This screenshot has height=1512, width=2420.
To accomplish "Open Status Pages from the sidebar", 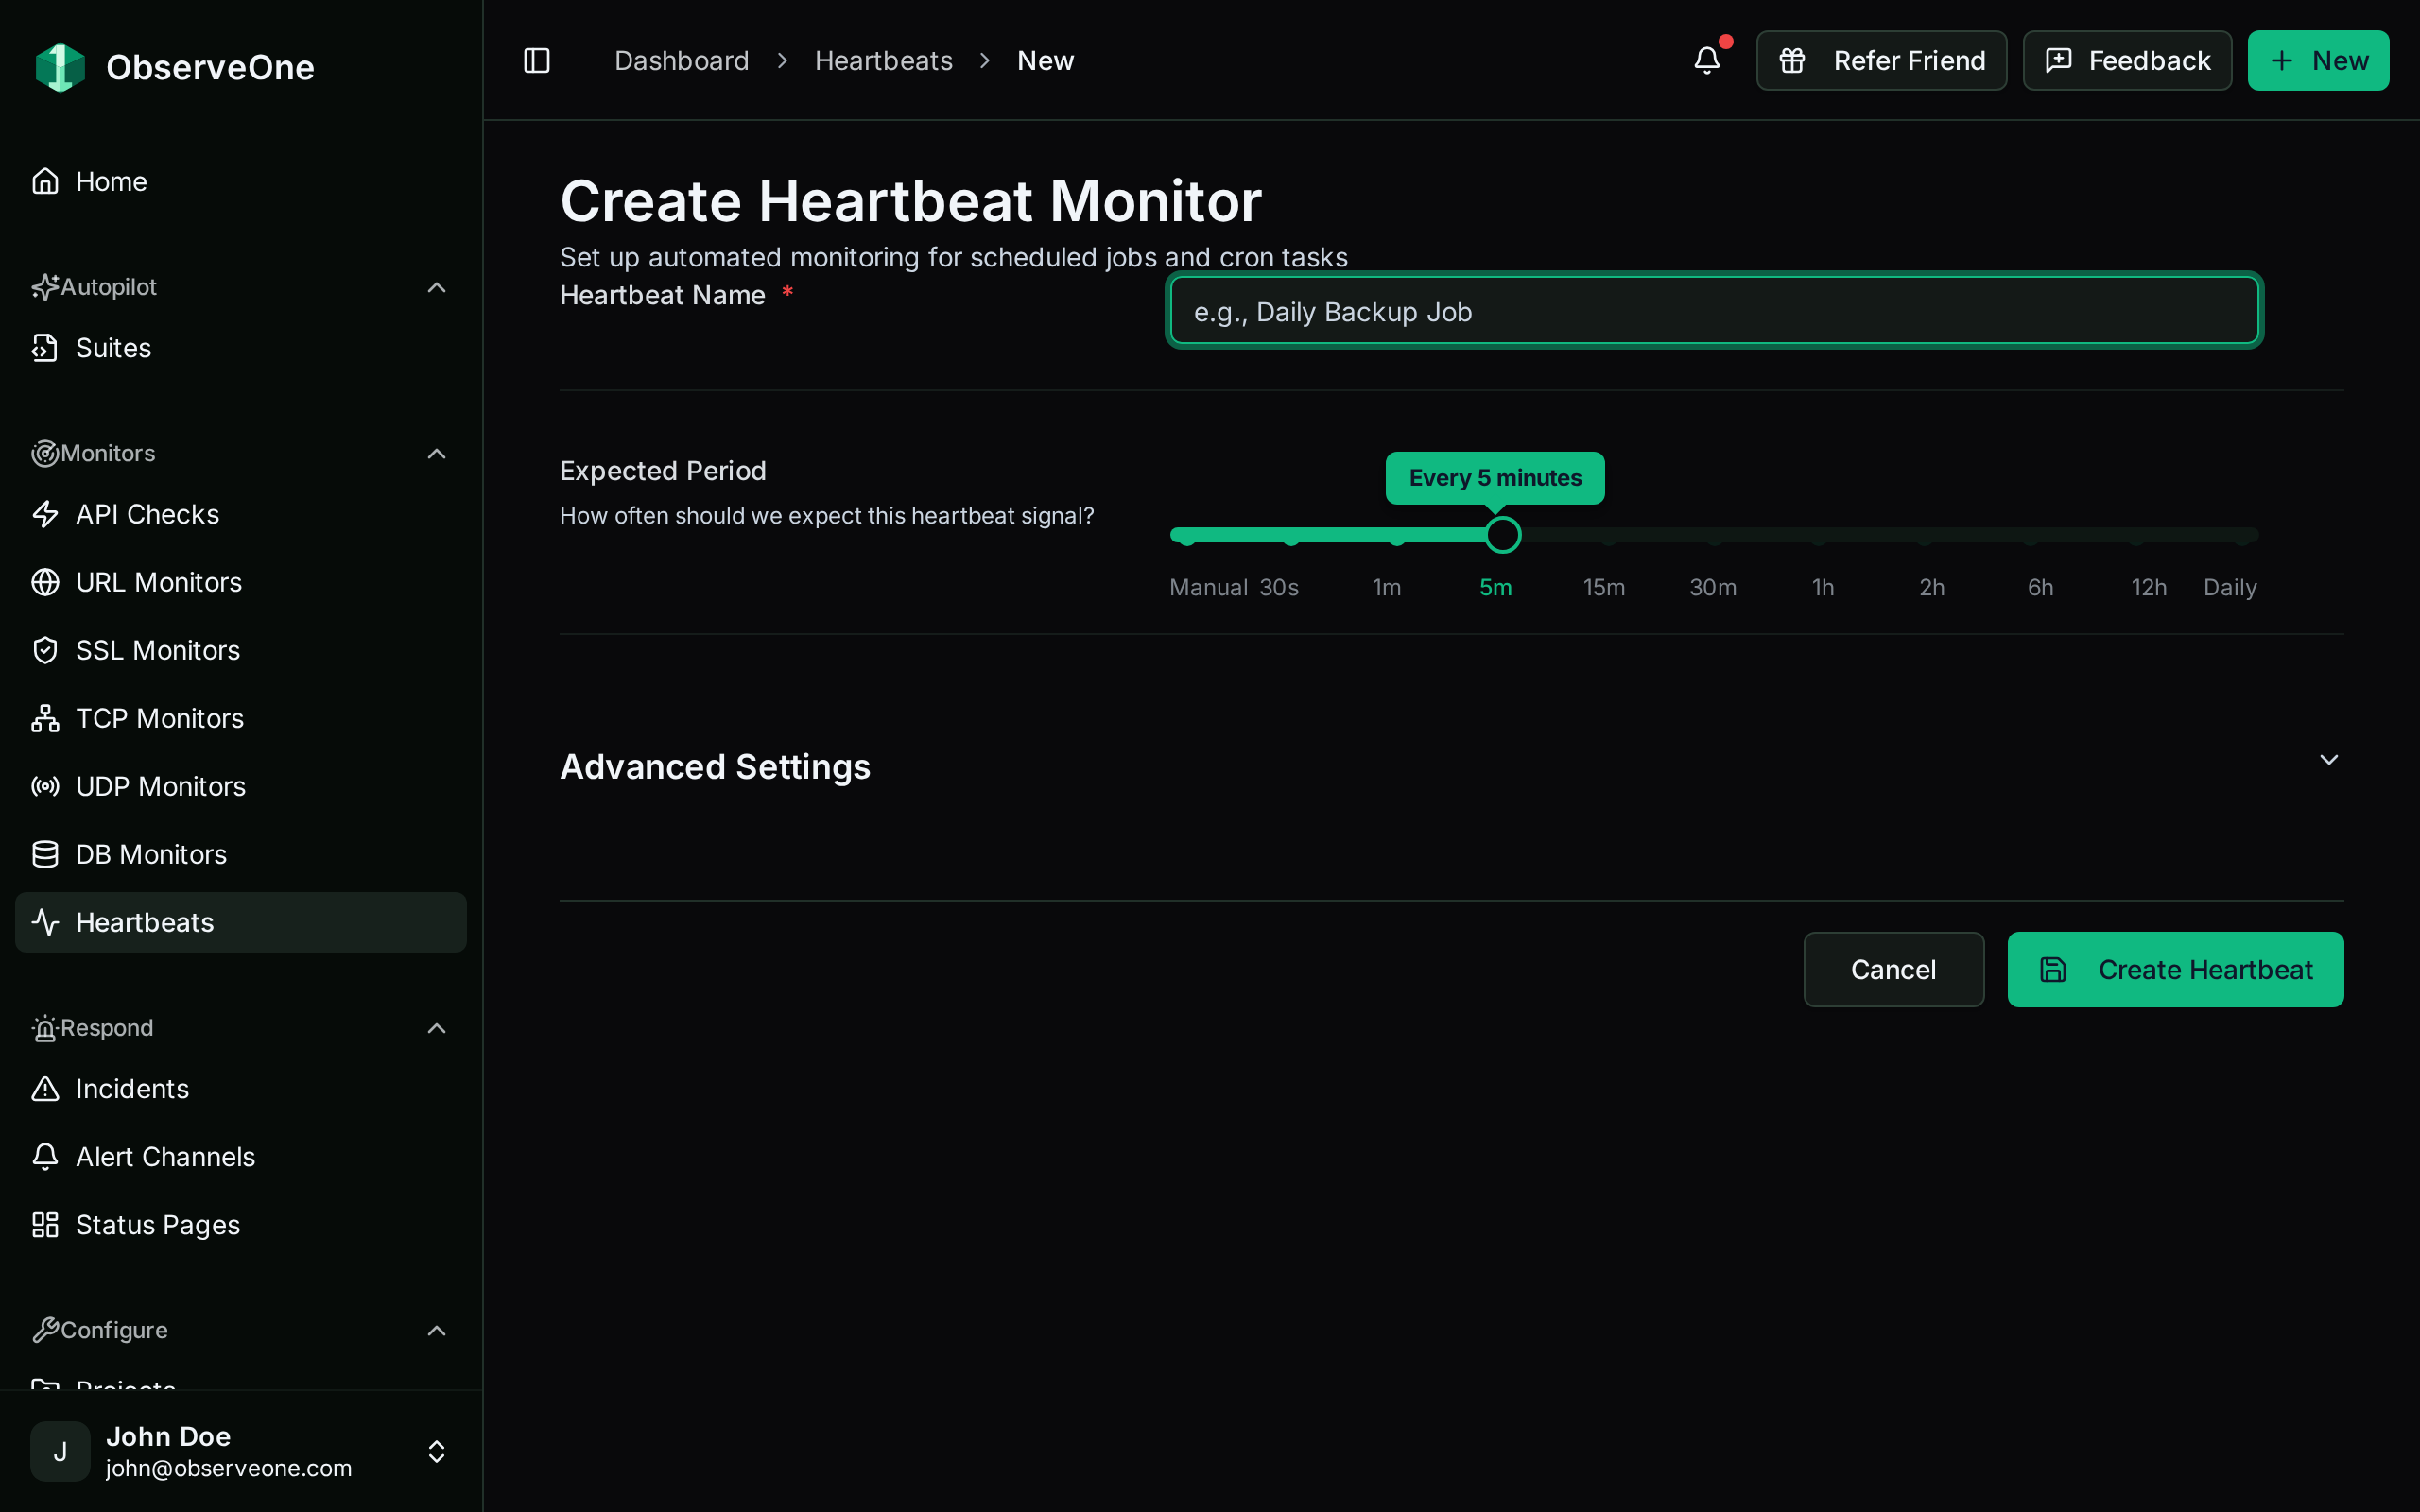I will (x=241, y=1224).
